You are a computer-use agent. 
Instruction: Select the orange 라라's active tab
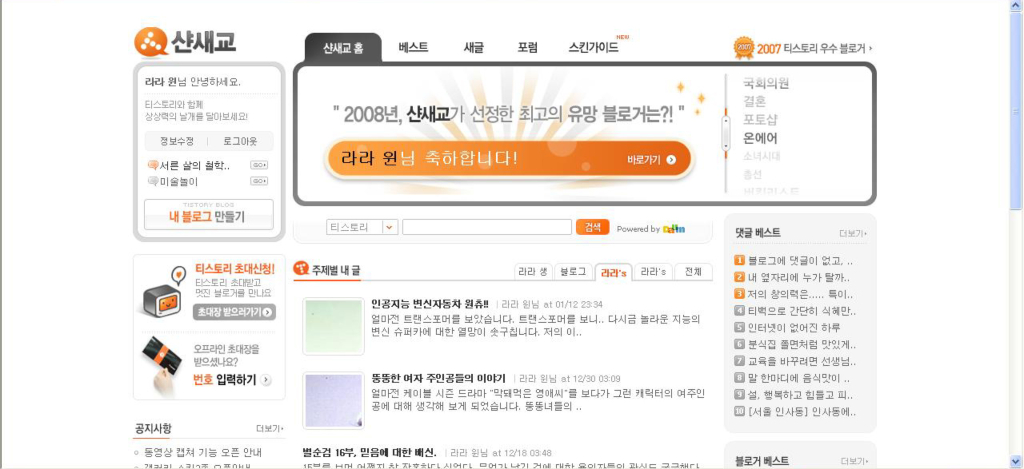point(613,273)
